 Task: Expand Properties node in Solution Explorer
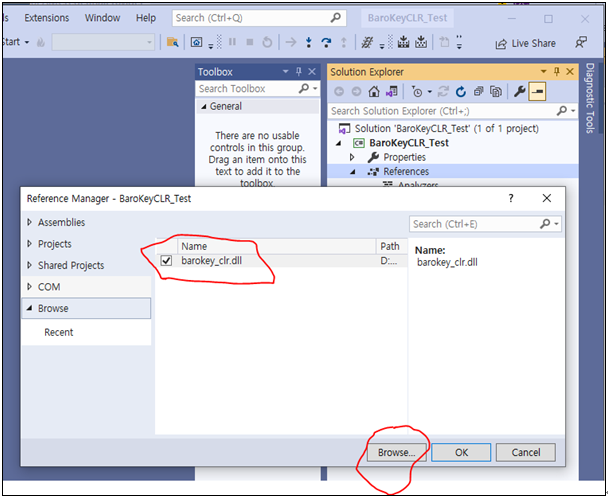coord(352,157)
